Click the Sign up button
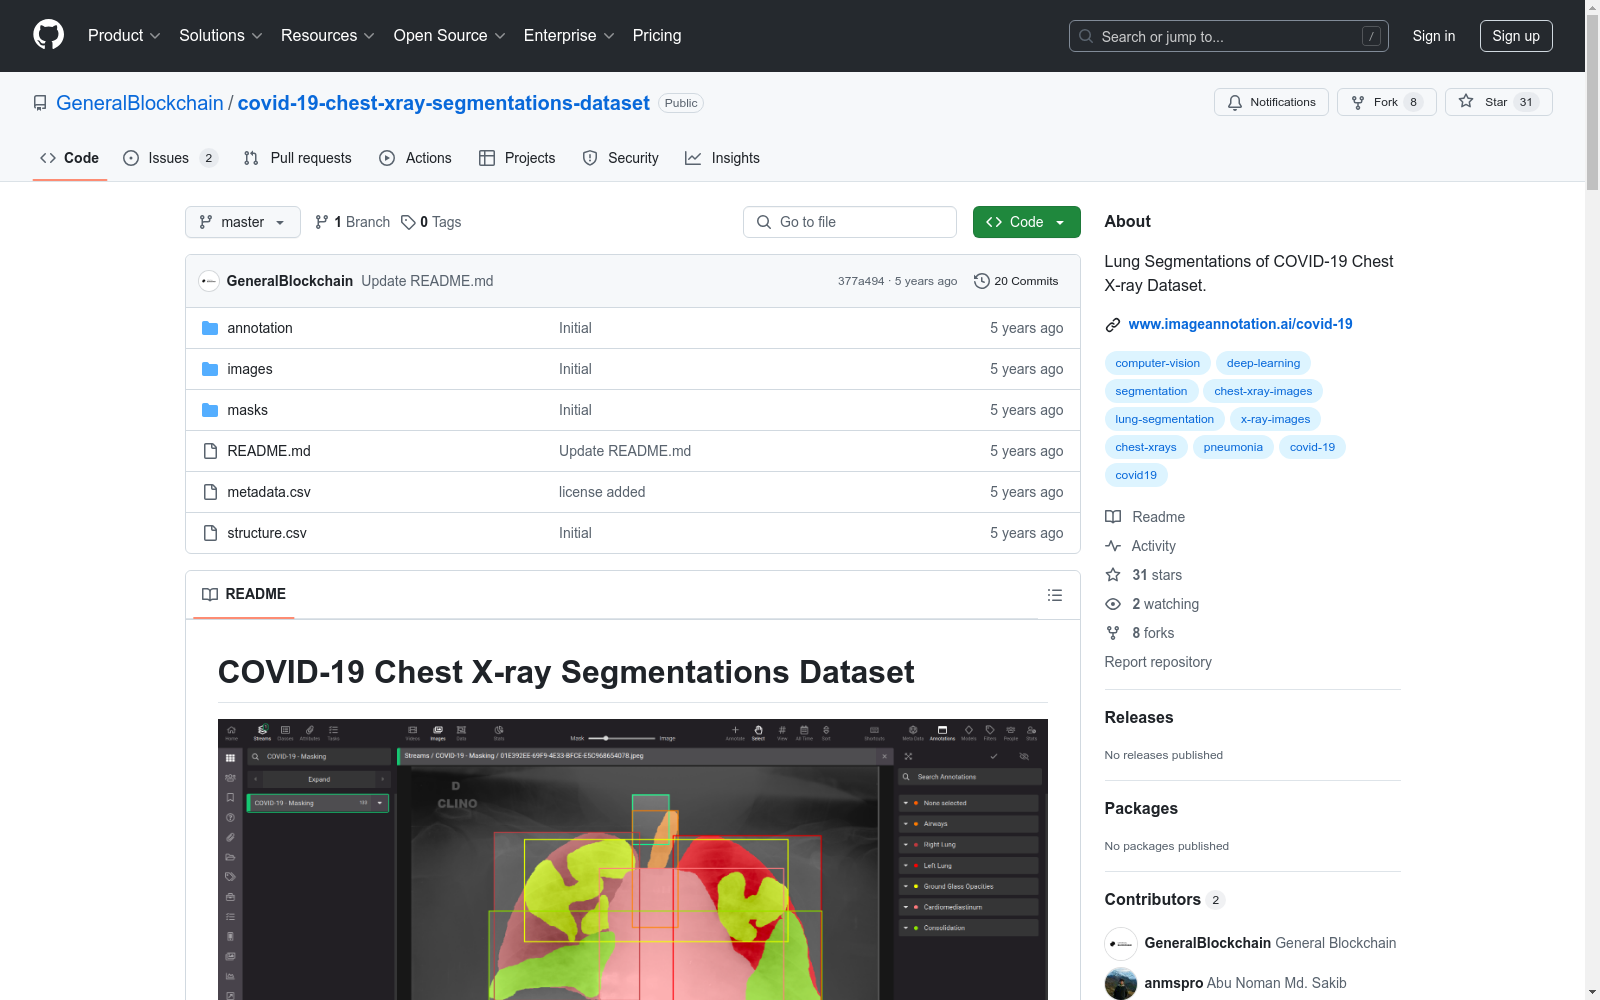Viewport: 1600px width, 1000px height. coord(1516,36)
